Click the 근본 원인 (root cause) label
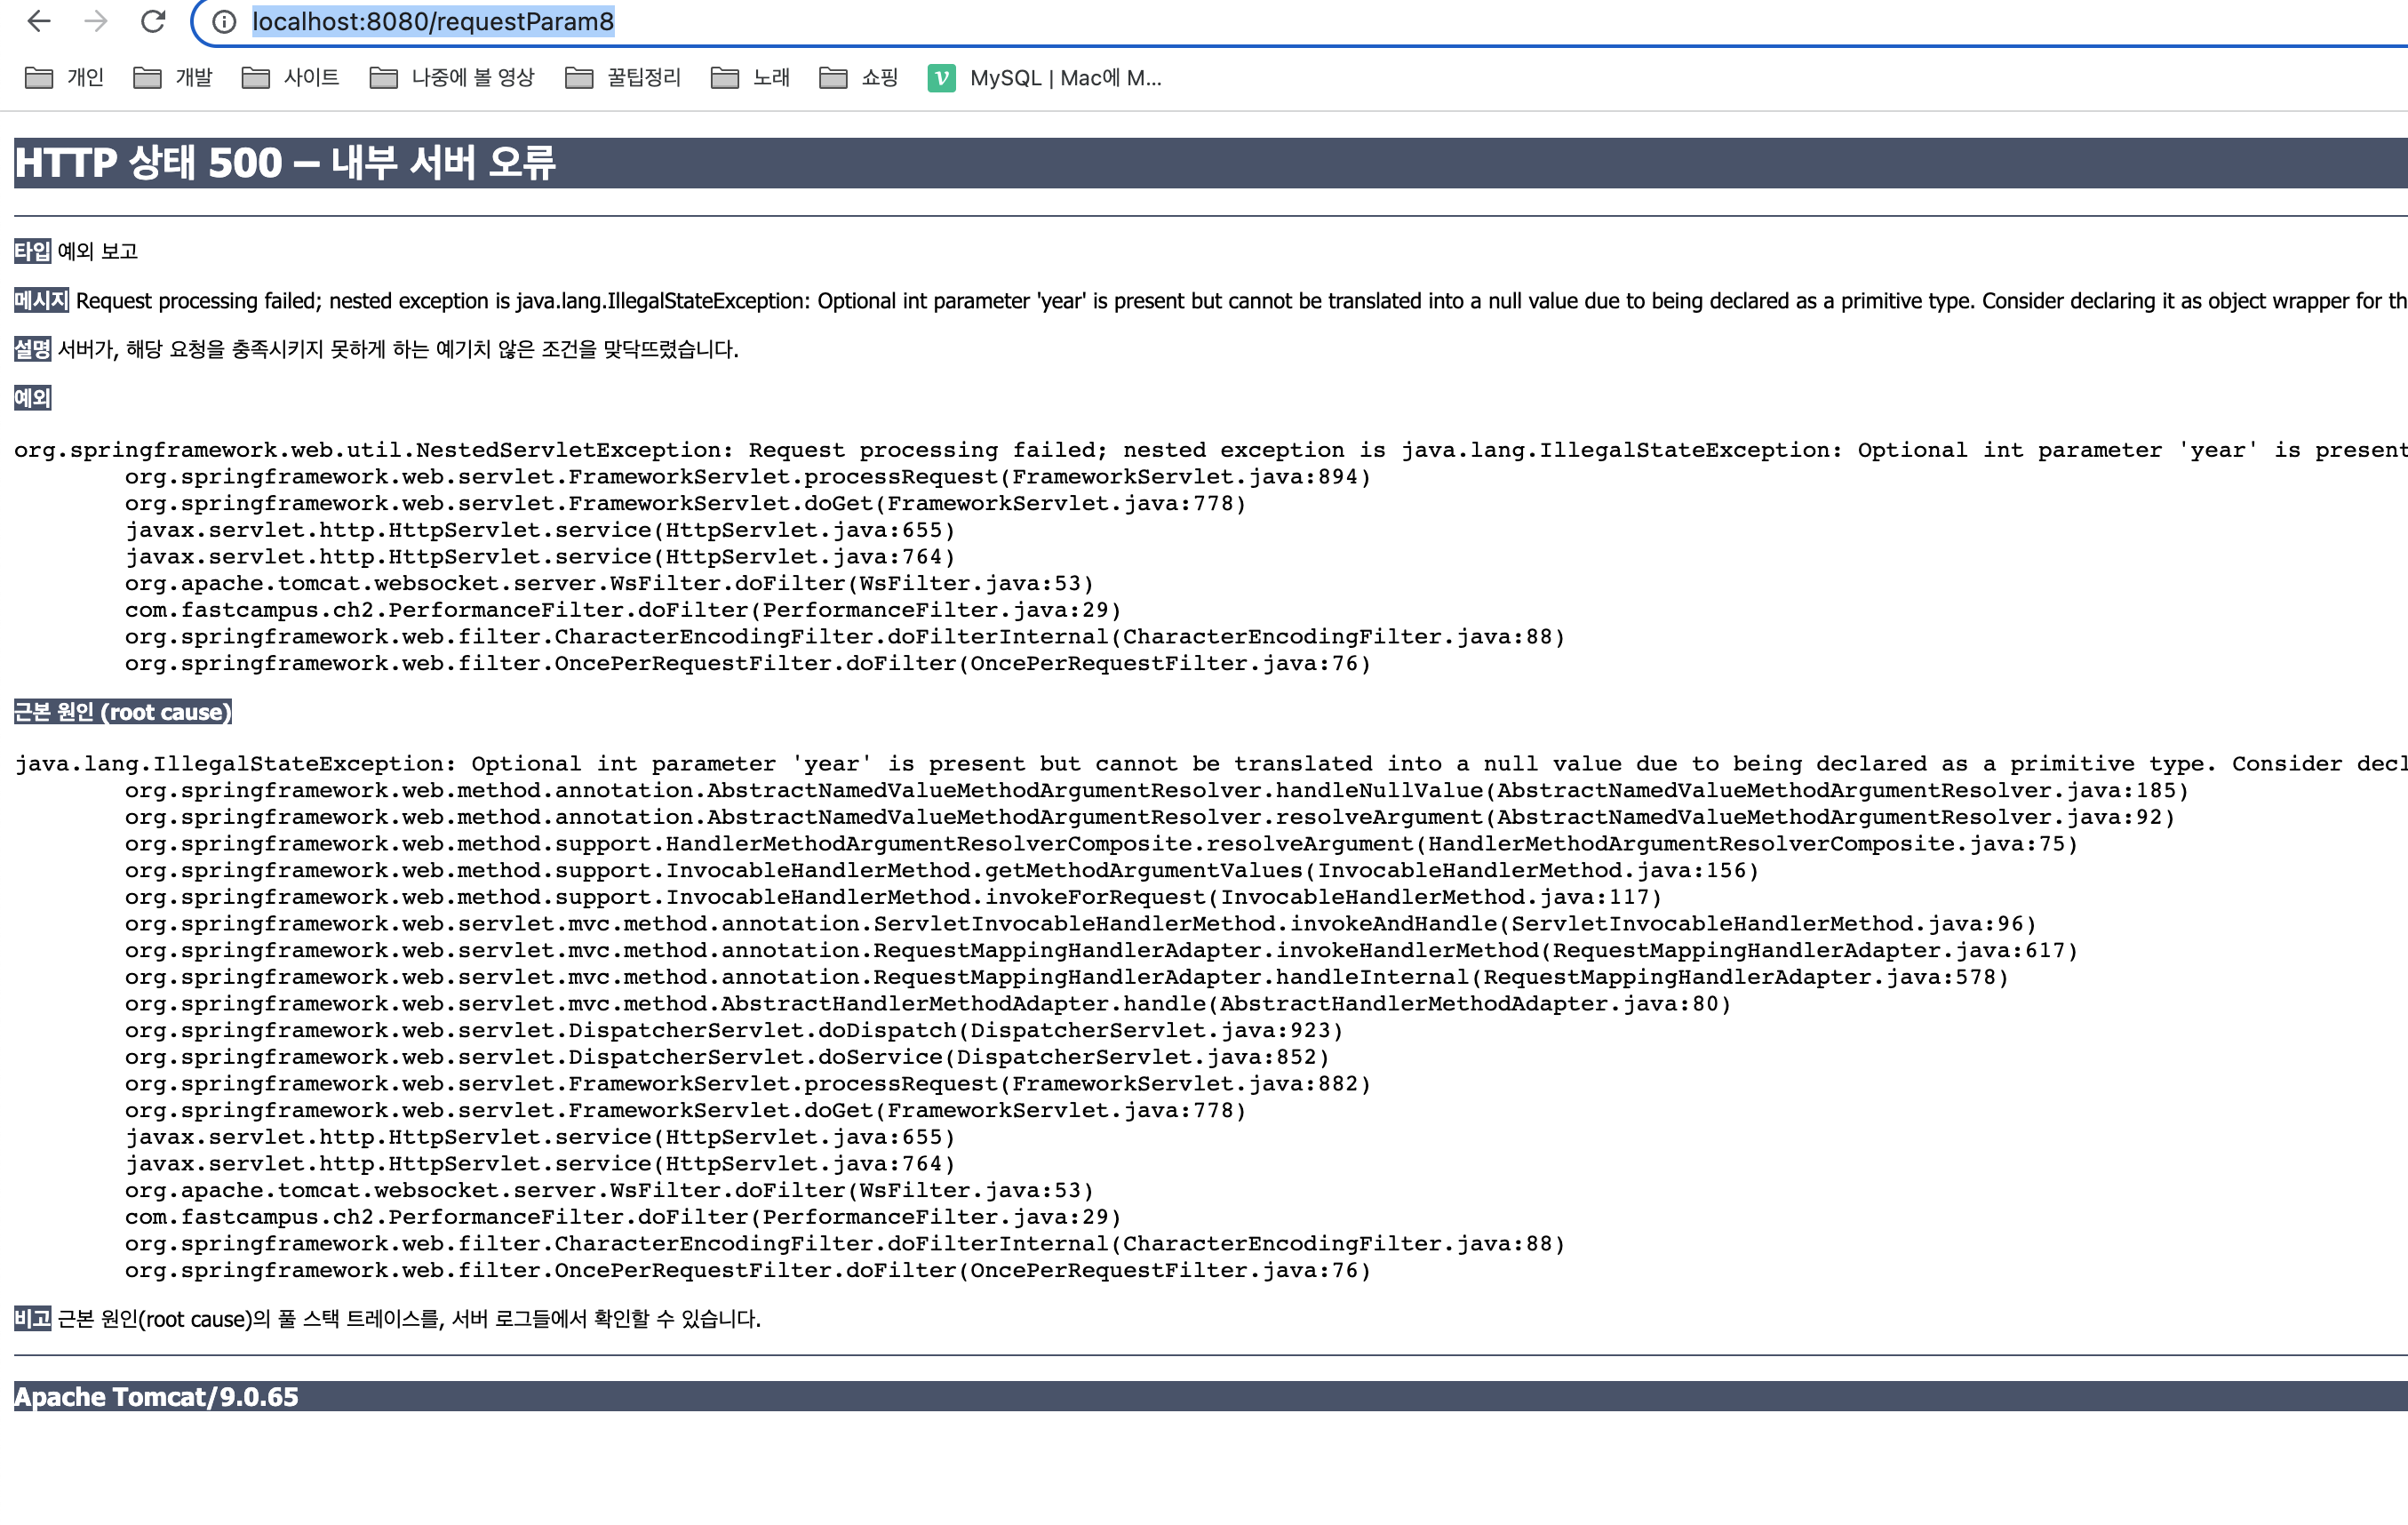2408x1525 pixels. (122, 712)
